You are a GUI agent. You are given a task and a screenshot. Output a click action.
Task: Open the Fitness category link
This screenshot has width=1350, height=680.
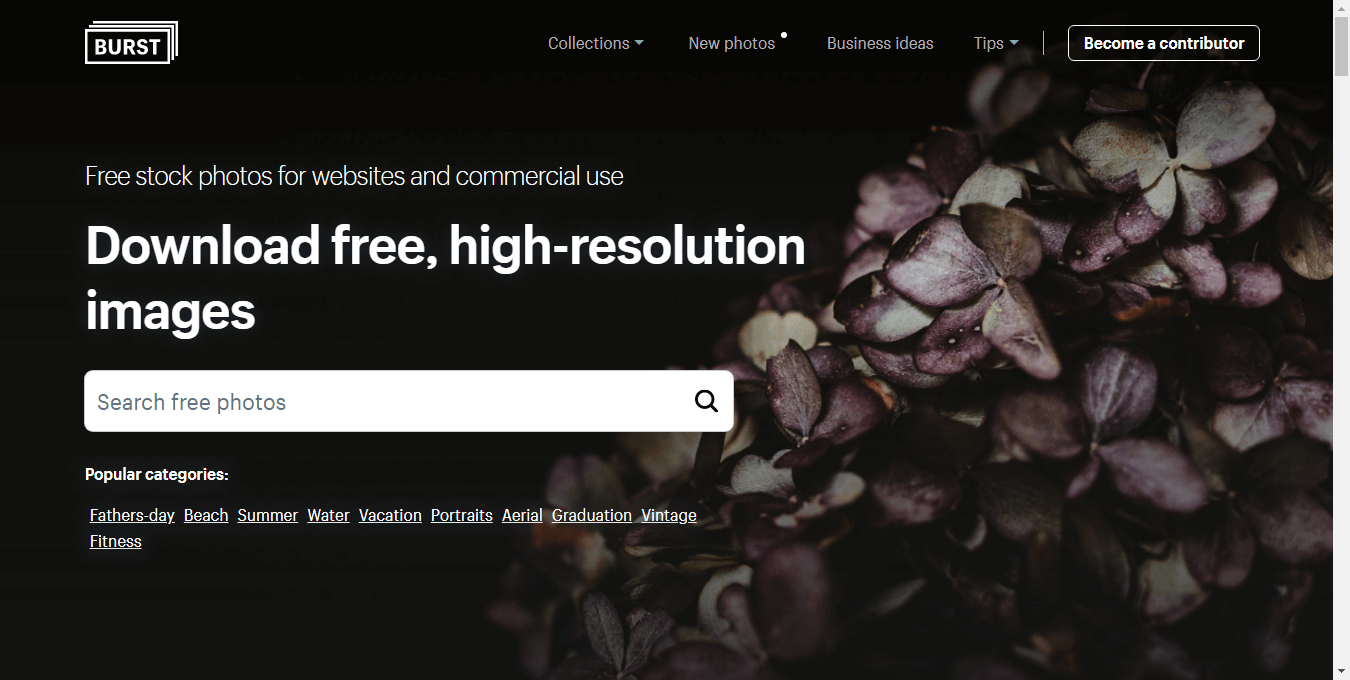(x=116, y=541)
